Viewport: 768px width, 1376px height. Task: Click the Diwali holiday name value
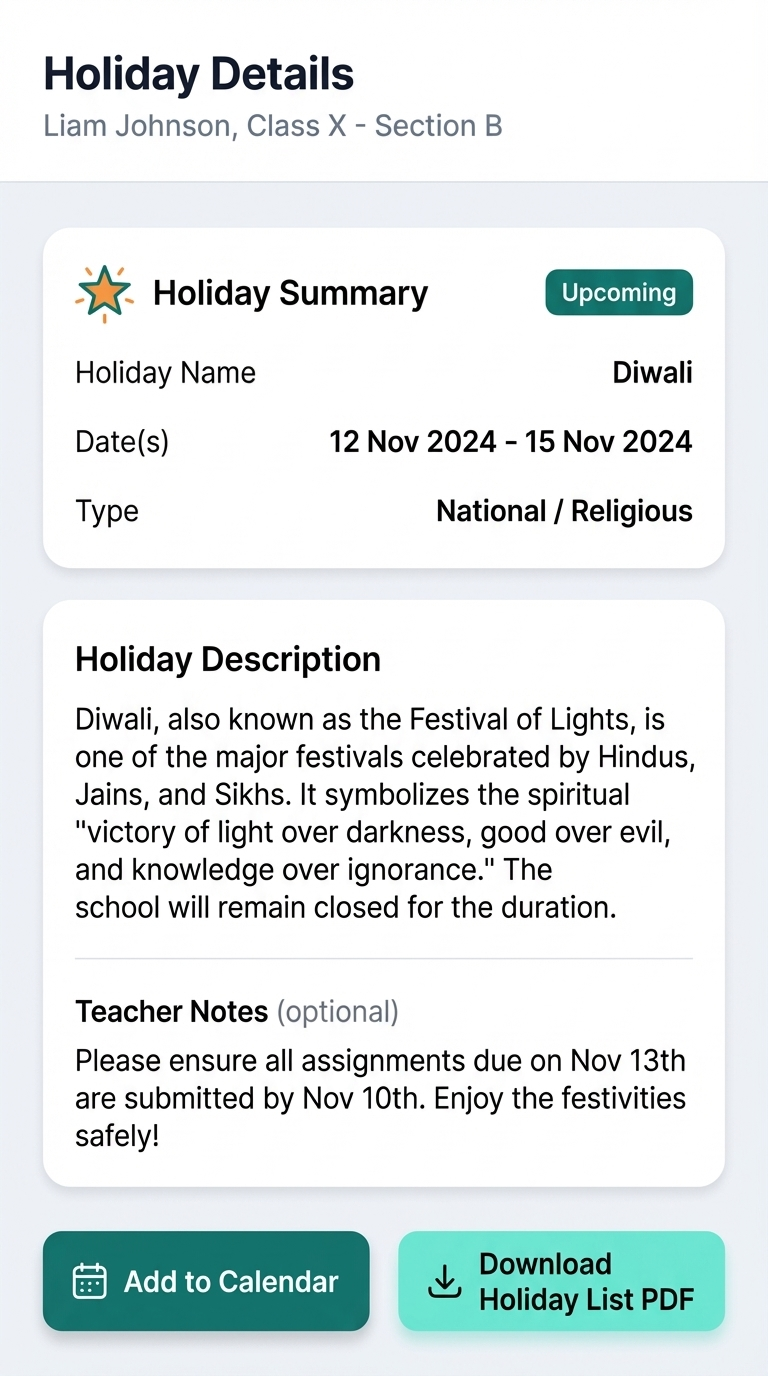pyautogui.click(x=652, y=373)
